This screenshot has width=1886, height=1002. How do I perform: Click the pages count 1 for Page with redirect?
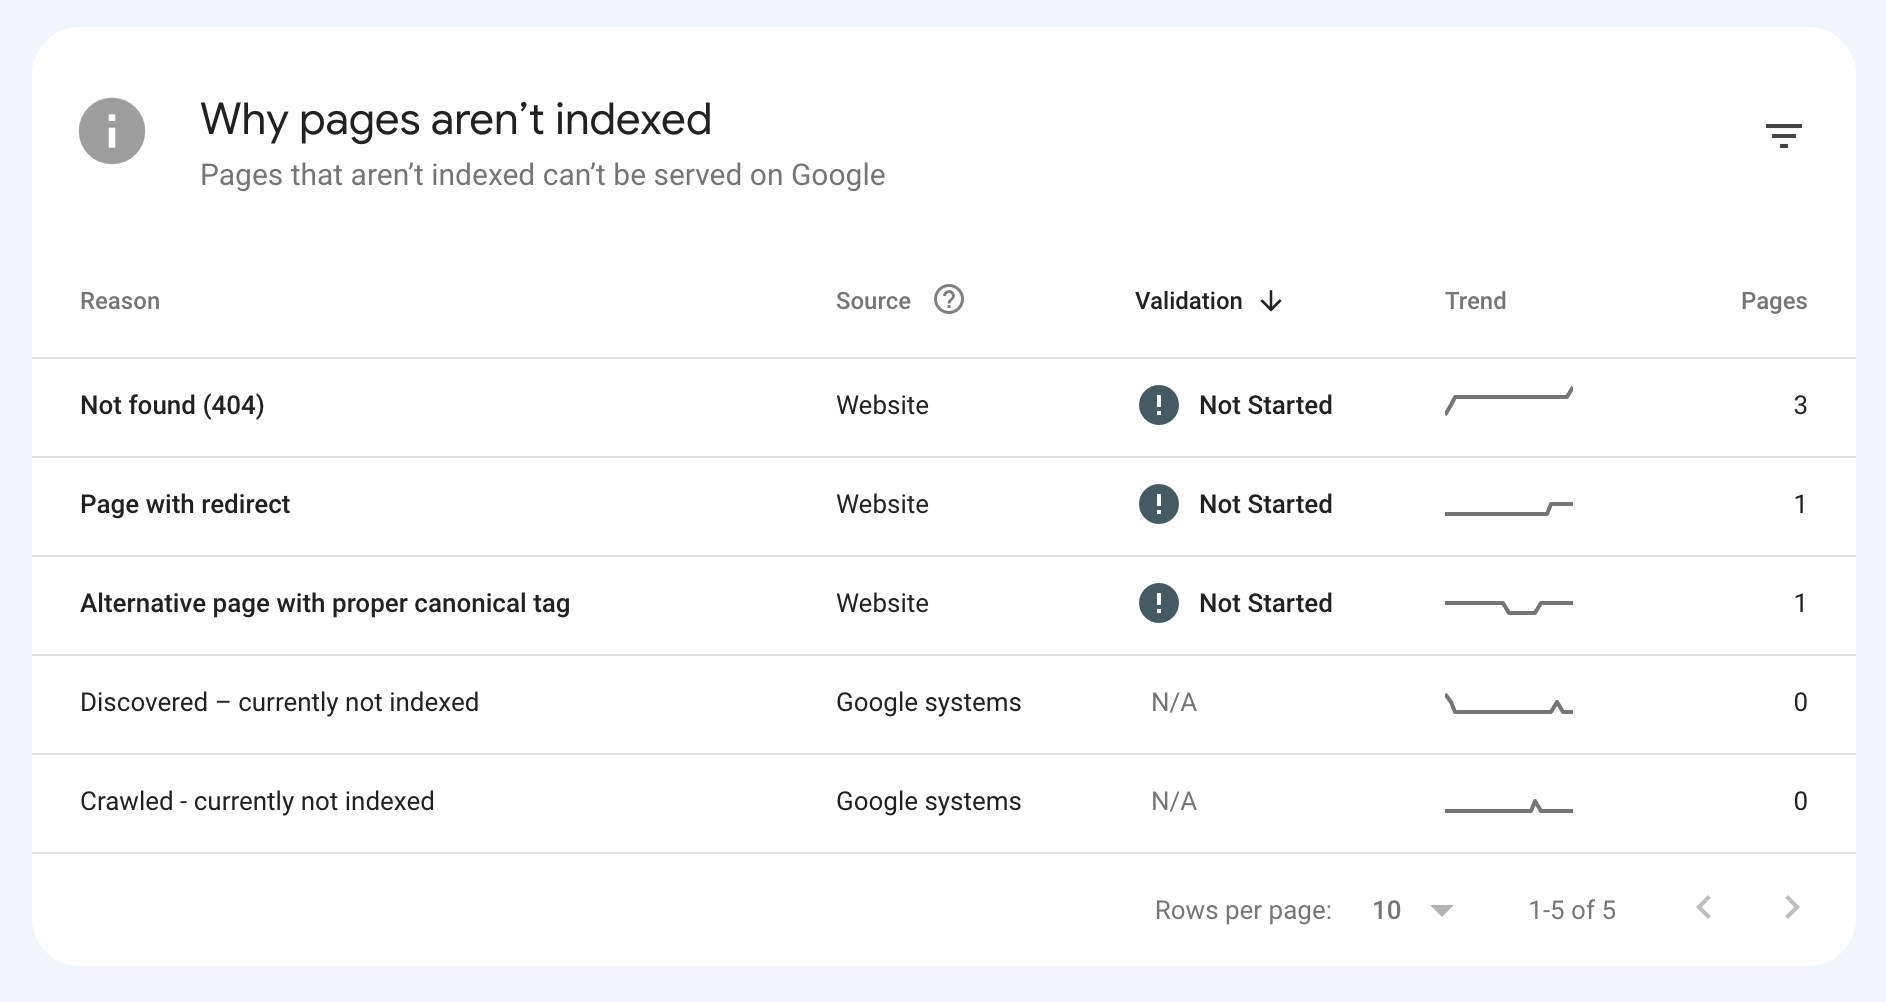tap(1800, 504)
